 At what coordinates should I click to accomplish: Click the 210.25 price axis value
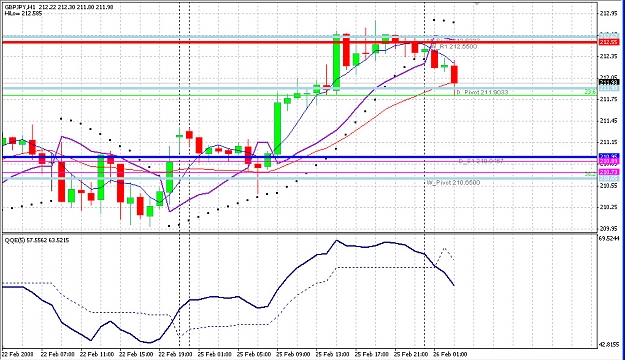click(x=609, y=207)
